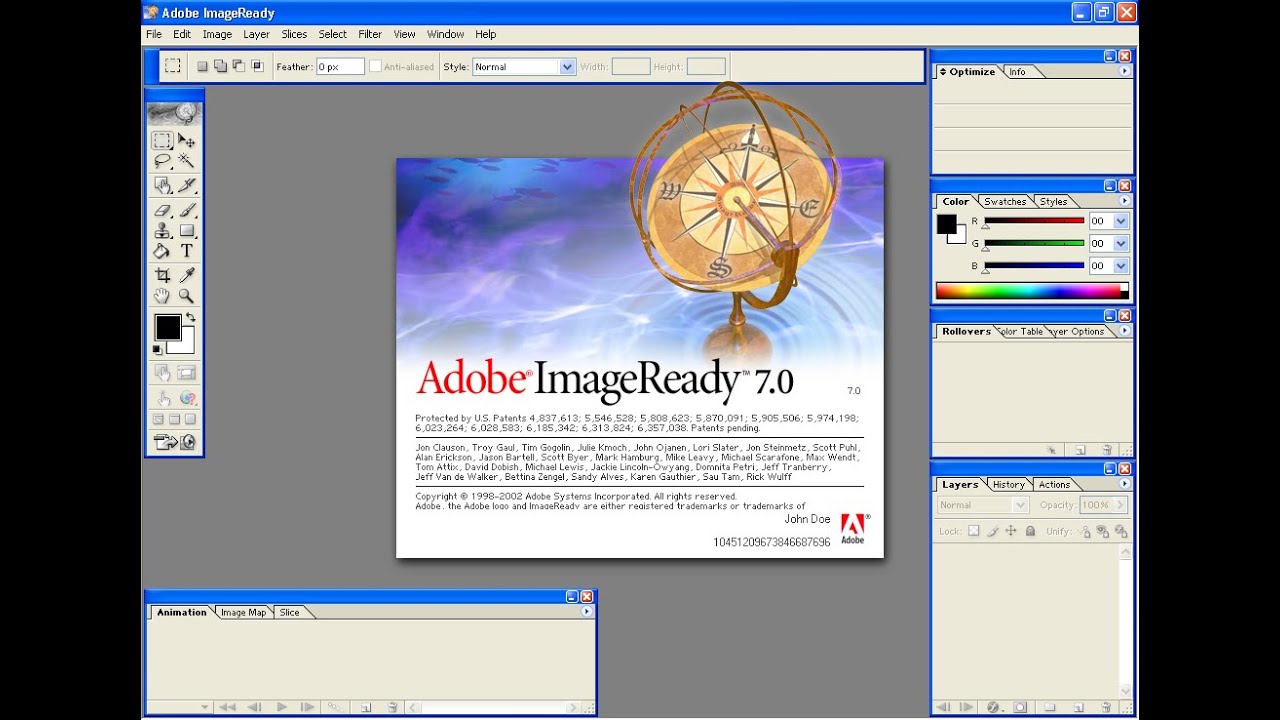Select the Crop tool
Screen dimensions: 1280x720
pos(162,275)
